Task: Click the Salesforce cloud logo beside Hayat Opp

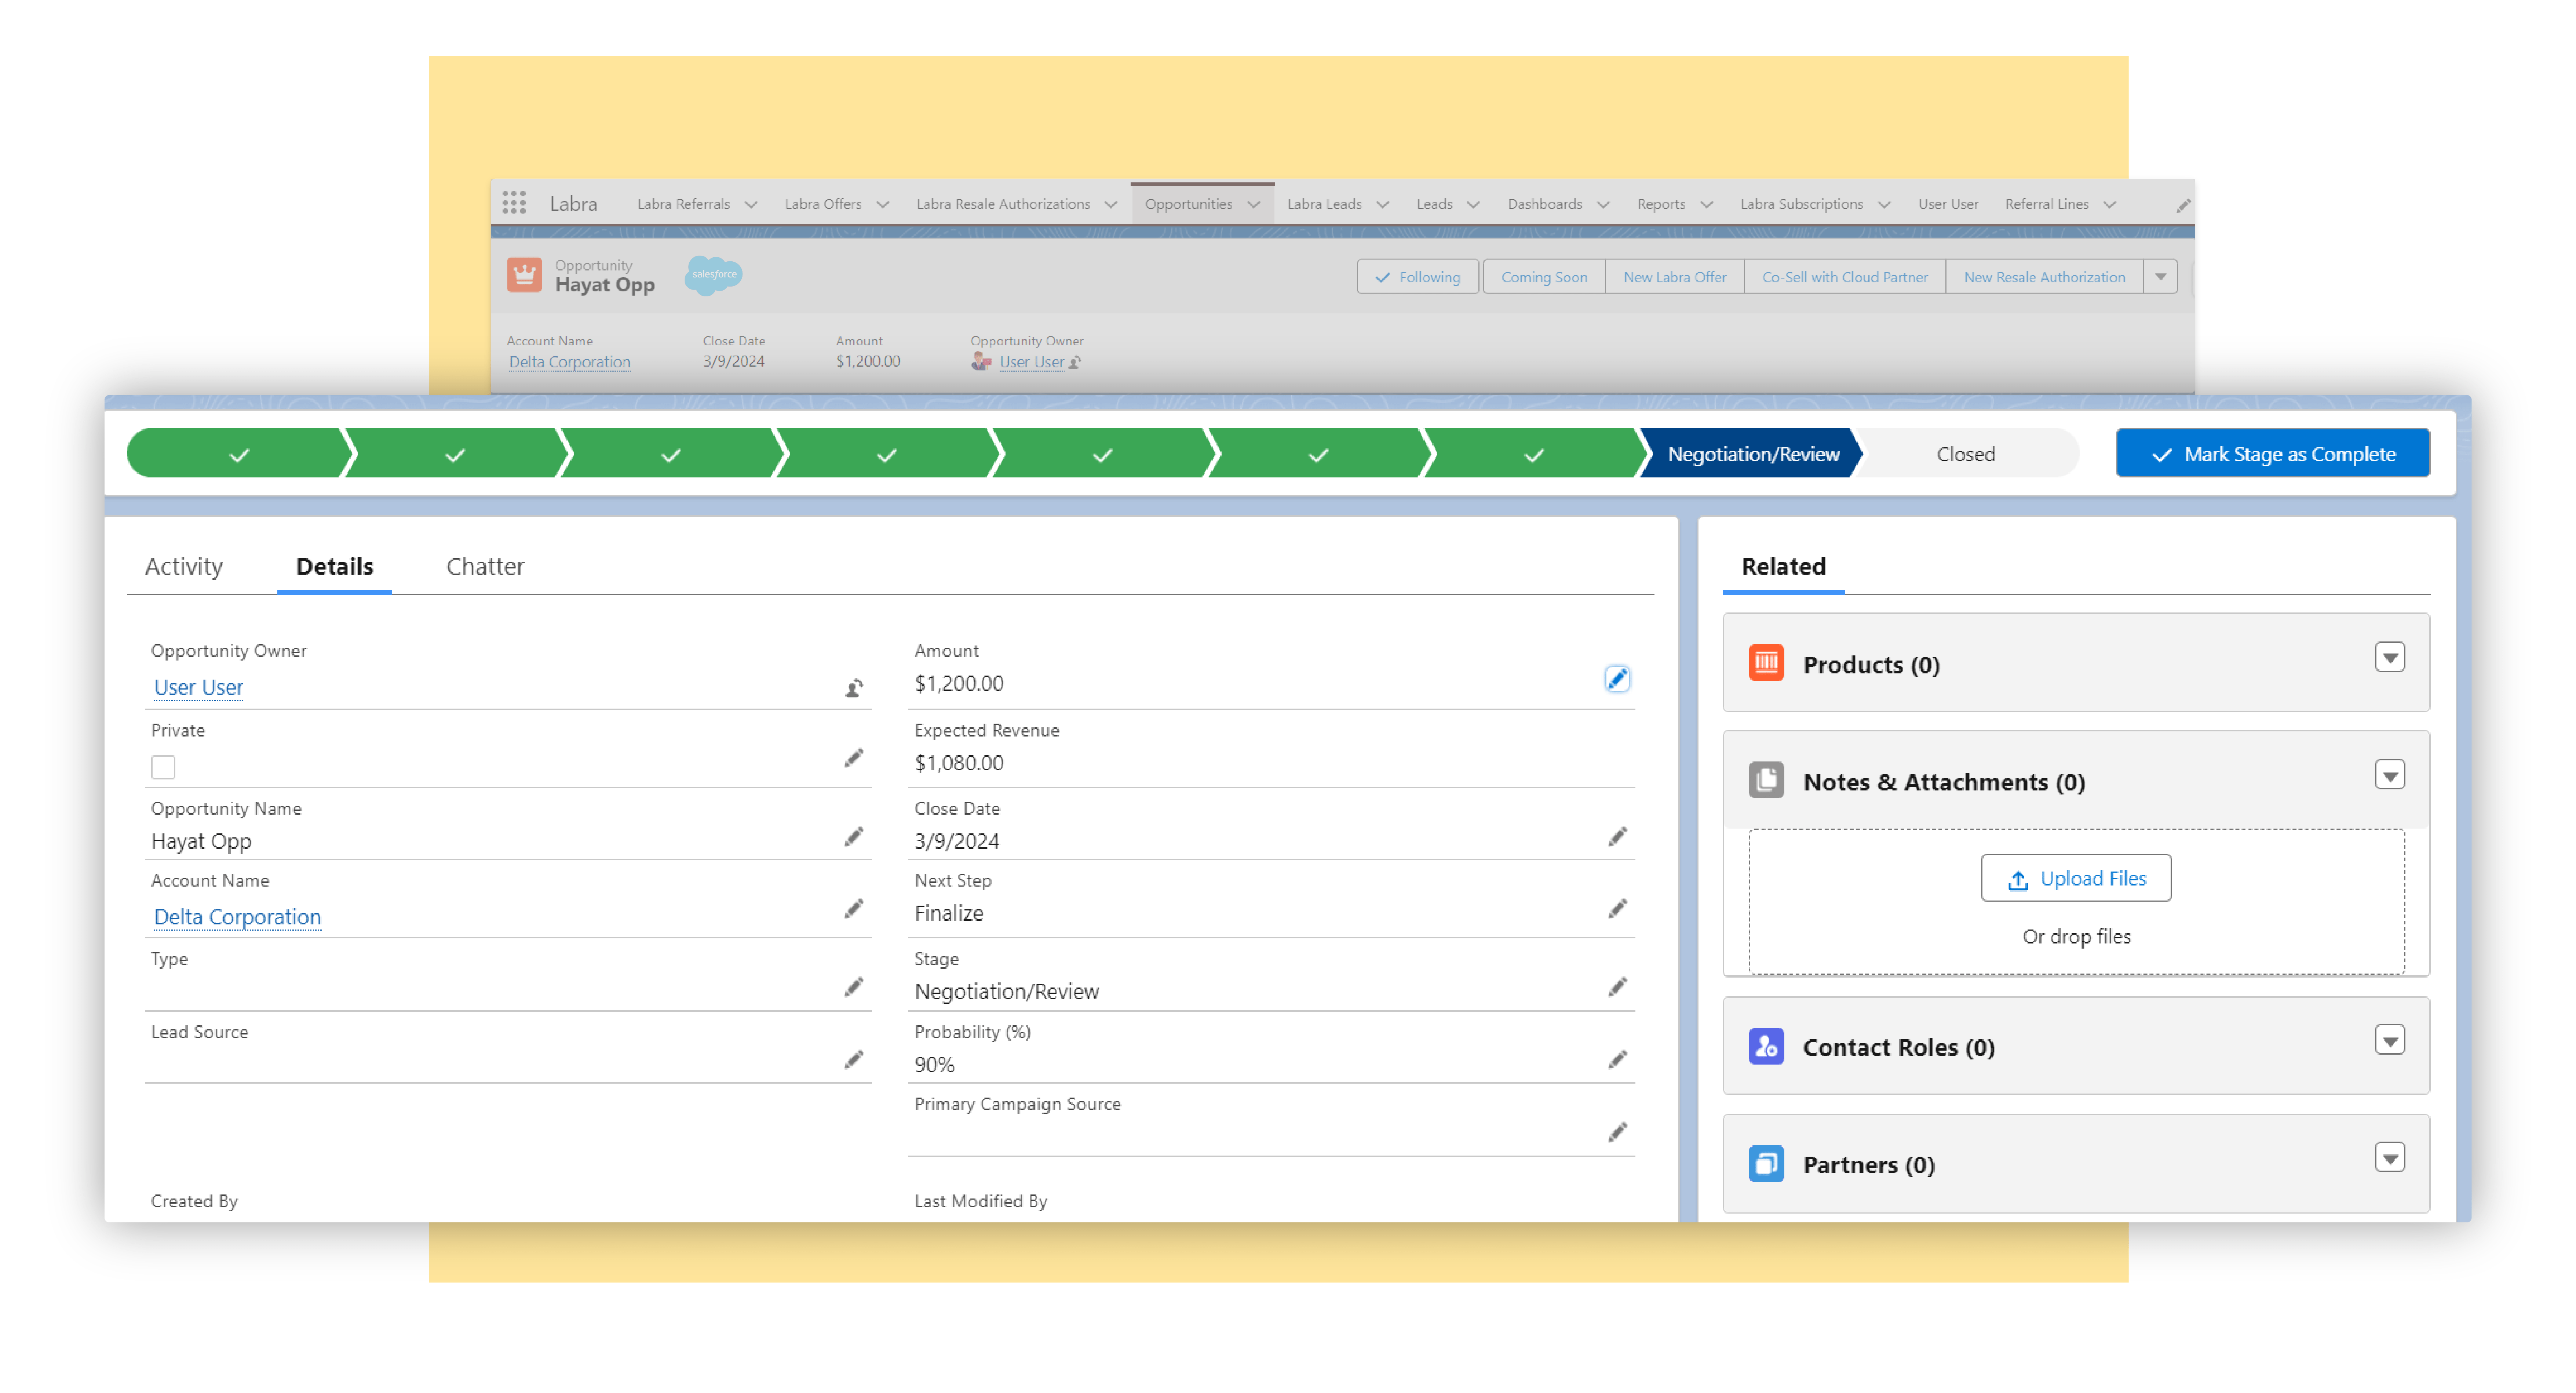Action: pyautogui.click(x=713, y=275)
